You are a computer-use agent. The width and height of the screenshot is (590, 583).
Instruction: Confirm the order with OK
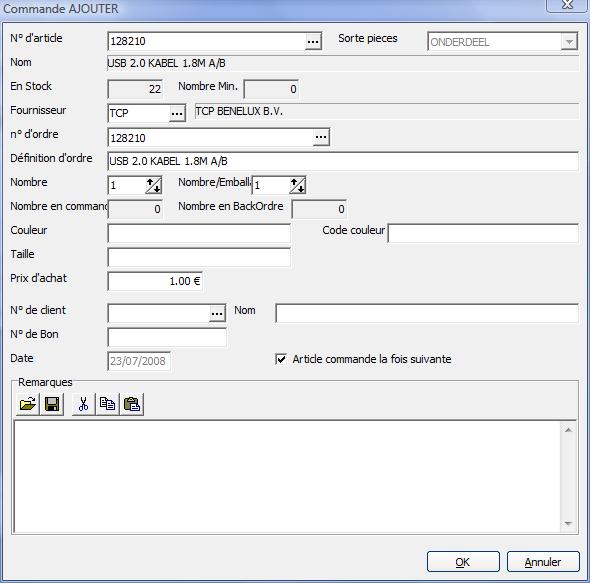tap(463, 562)
